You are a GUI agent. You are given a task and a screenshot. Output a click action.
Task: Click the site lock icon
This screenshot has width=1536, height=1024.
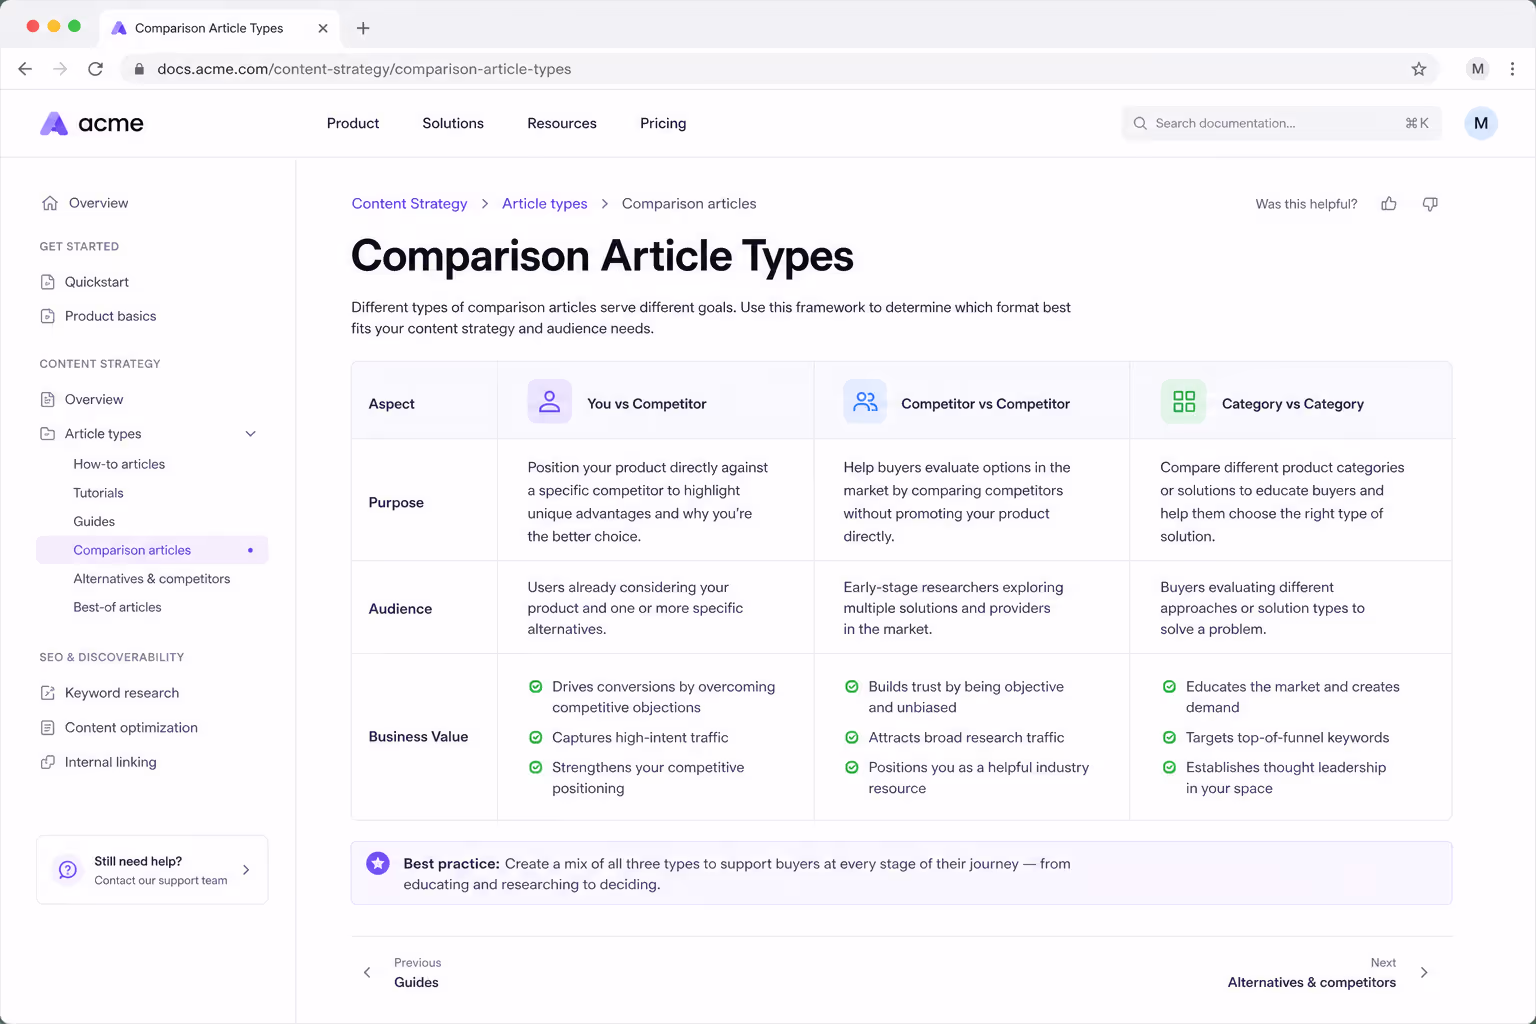139,69
